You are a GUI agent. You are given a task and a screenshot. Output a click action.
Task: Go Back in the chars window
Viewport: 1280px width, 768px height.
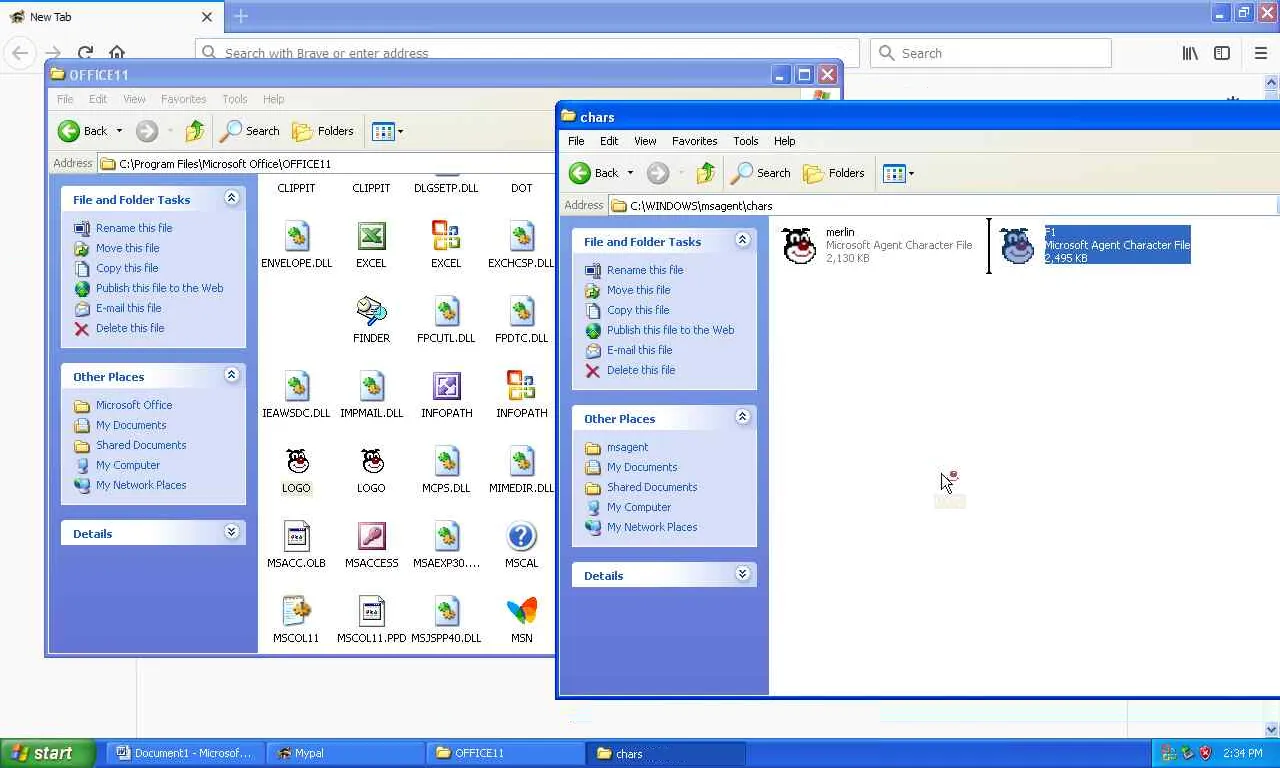tap(594, 173)
